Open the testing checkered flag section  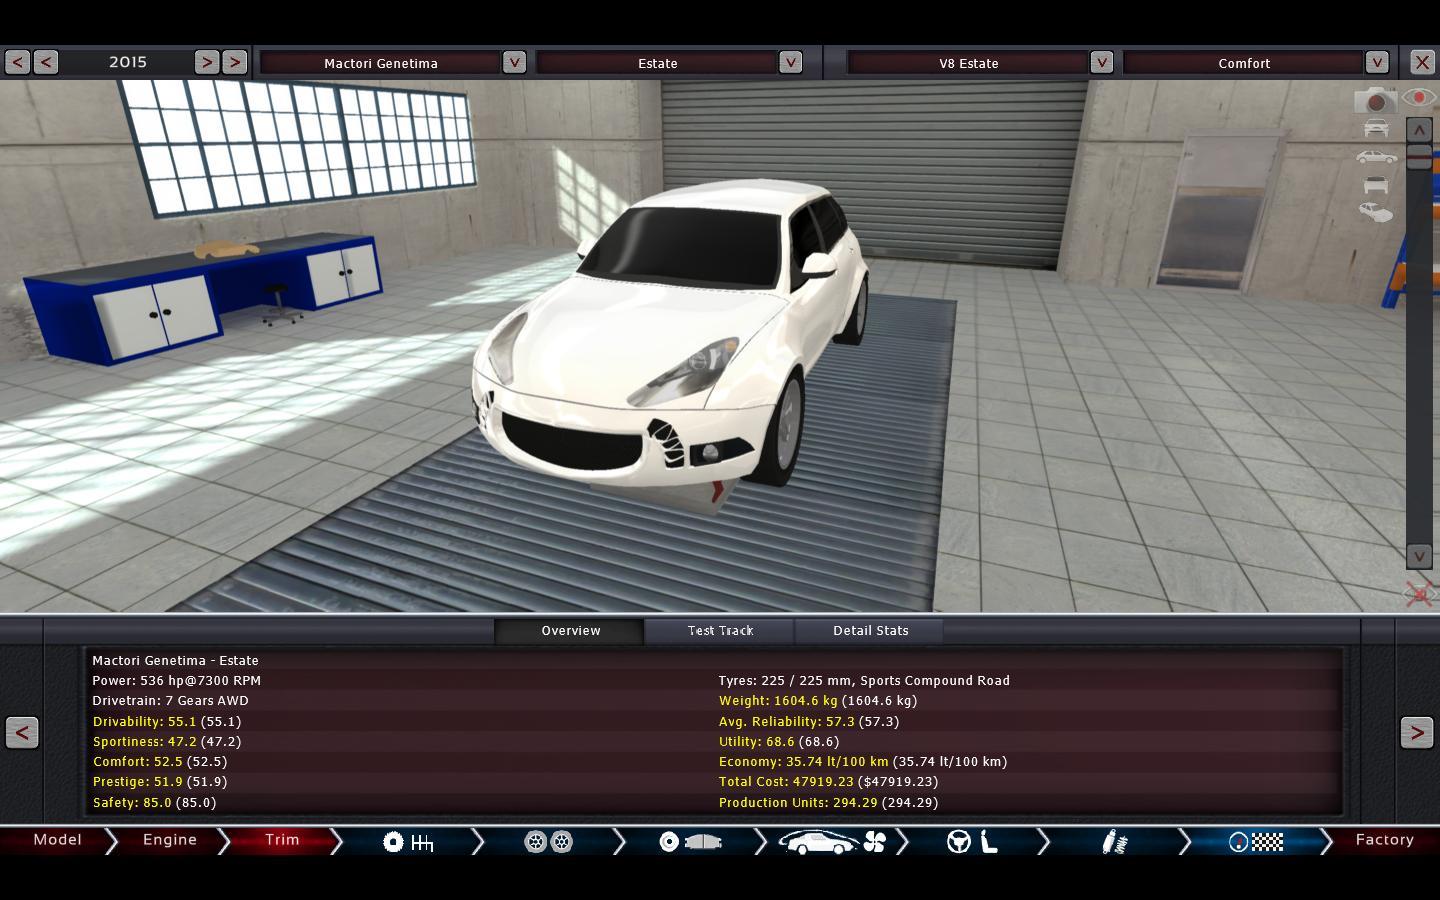pyautogui.click(x=1256, y=842)
